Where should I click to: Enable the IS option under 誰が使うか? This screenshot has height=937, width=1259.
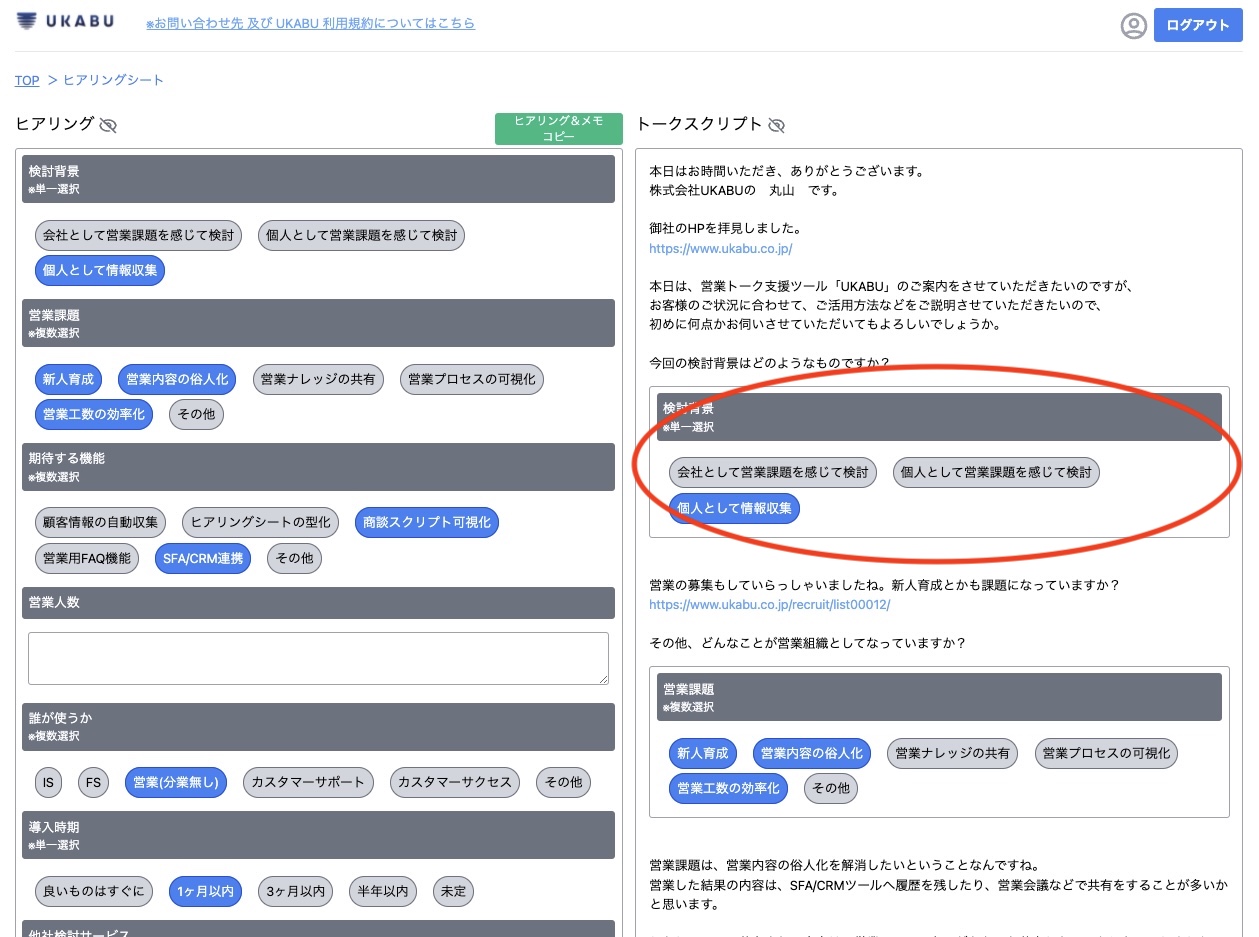(x=47, y=782)
